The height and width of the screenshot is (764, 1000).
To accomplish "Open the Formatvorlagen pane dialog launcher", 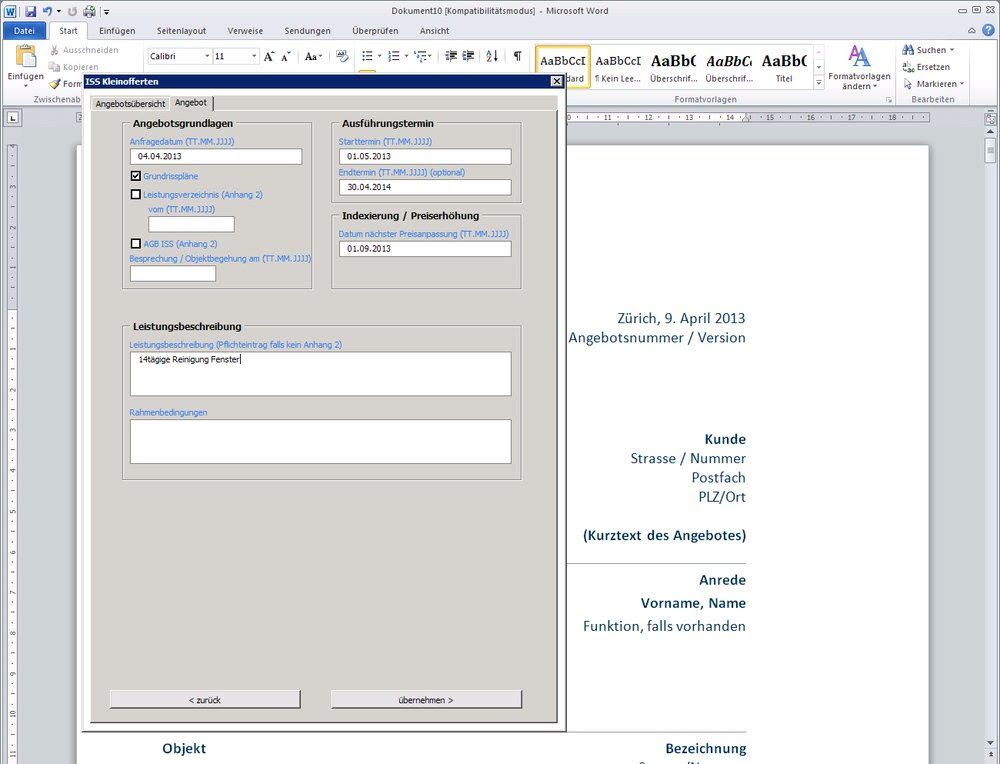I will 887,100.
